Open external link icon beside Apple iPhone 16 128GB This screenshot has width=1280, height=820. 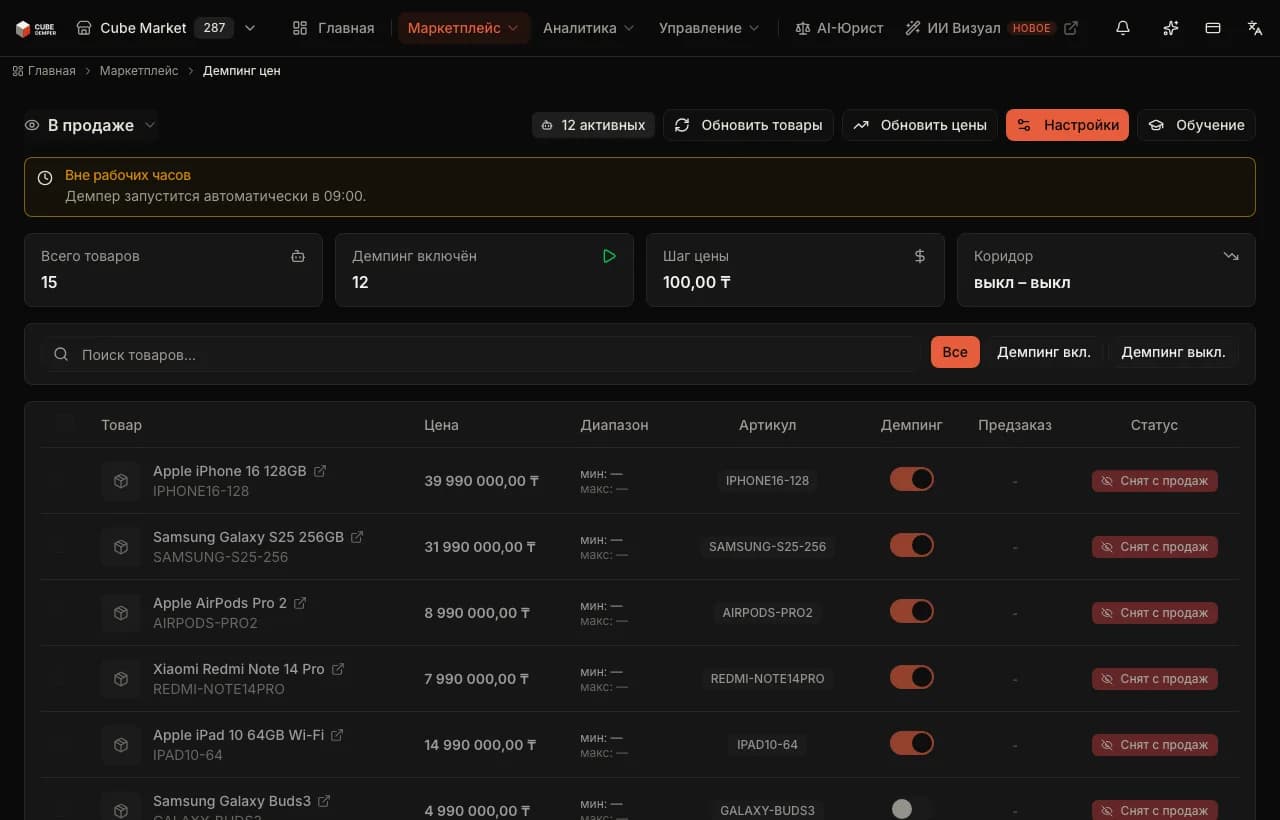320,471
